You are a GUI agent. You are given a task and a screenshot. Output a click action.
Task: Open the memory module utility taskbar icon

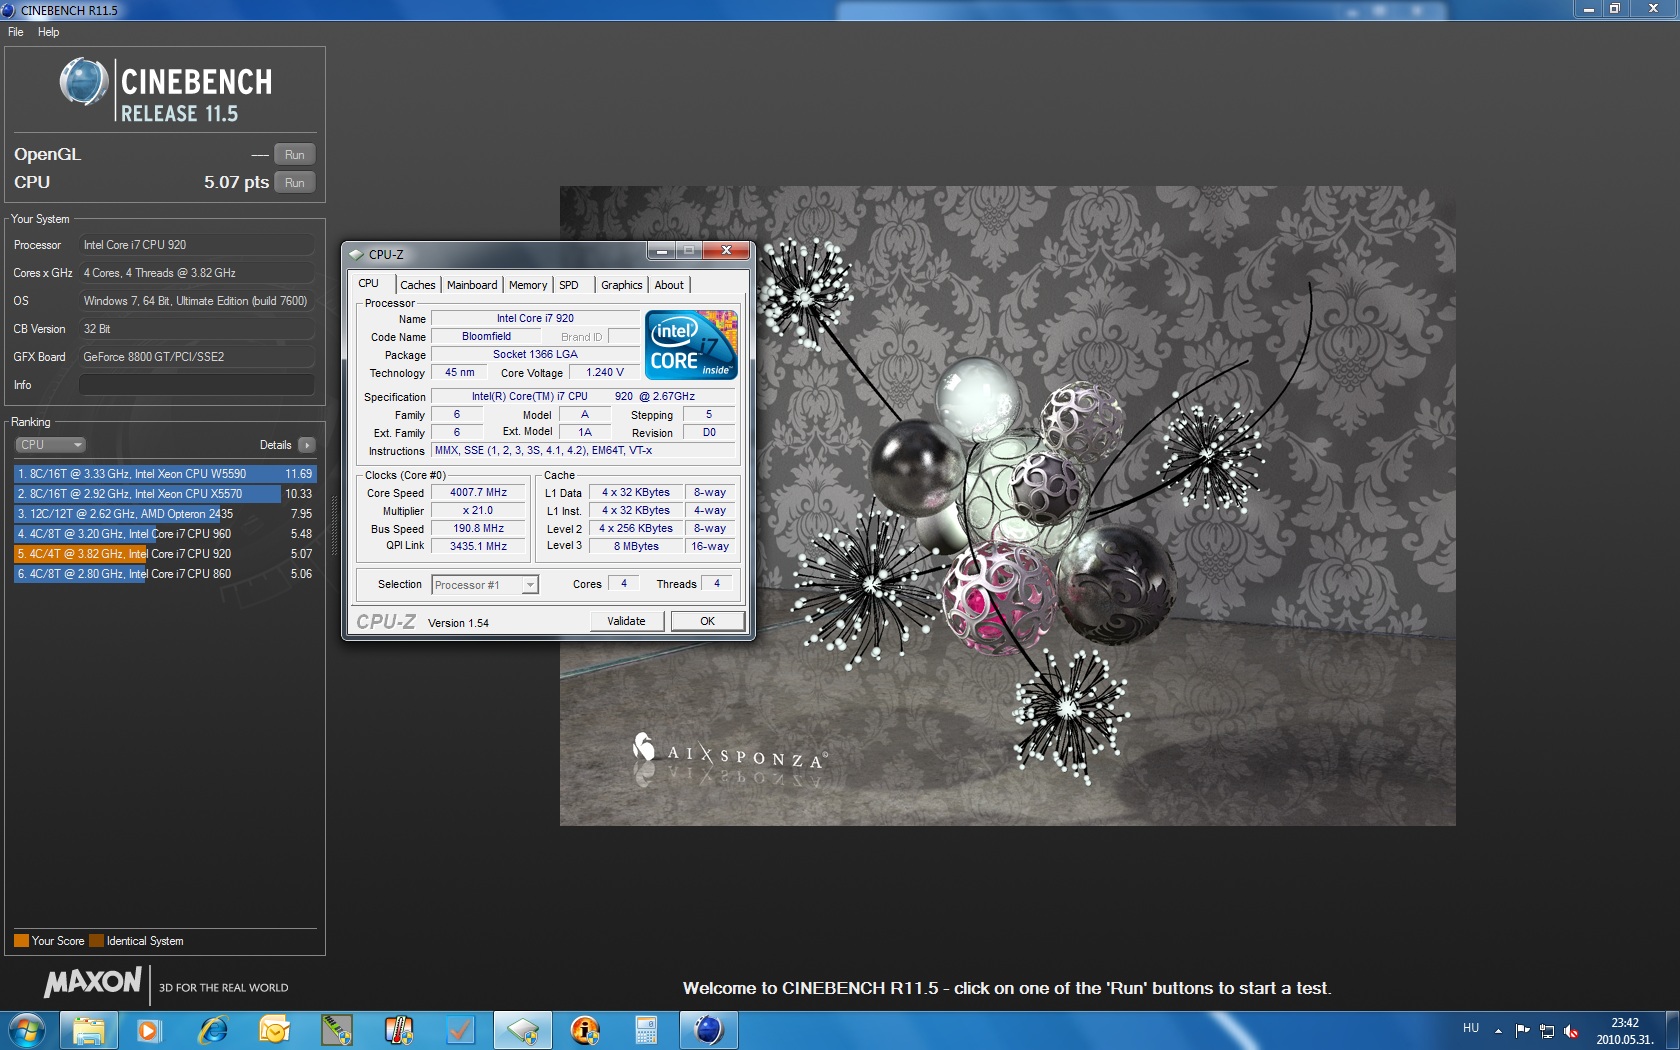coord(337,1030)
